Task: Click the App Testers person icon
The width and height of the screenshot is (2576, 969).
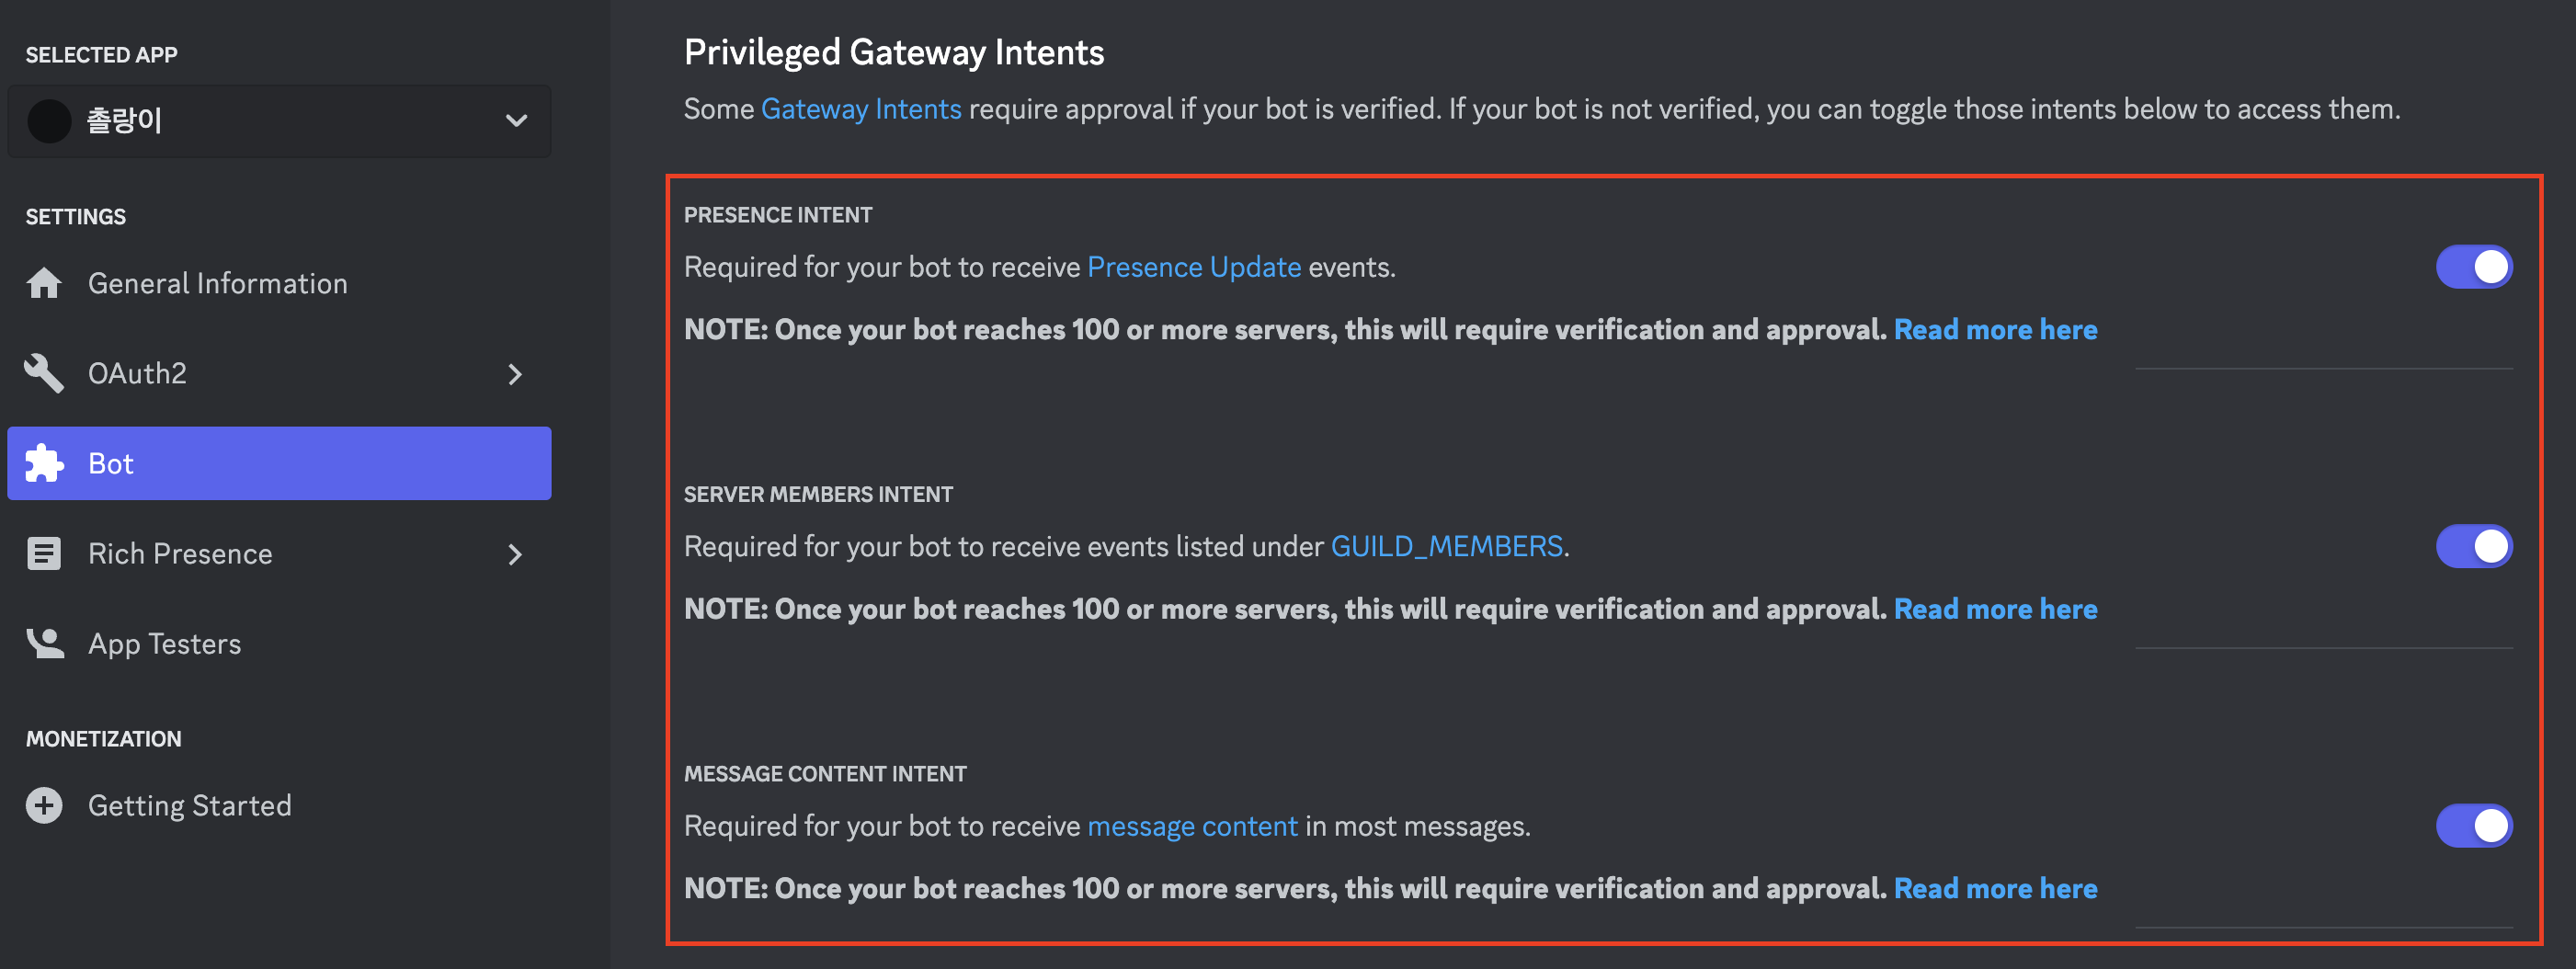Action: click(x=44, y=644)
